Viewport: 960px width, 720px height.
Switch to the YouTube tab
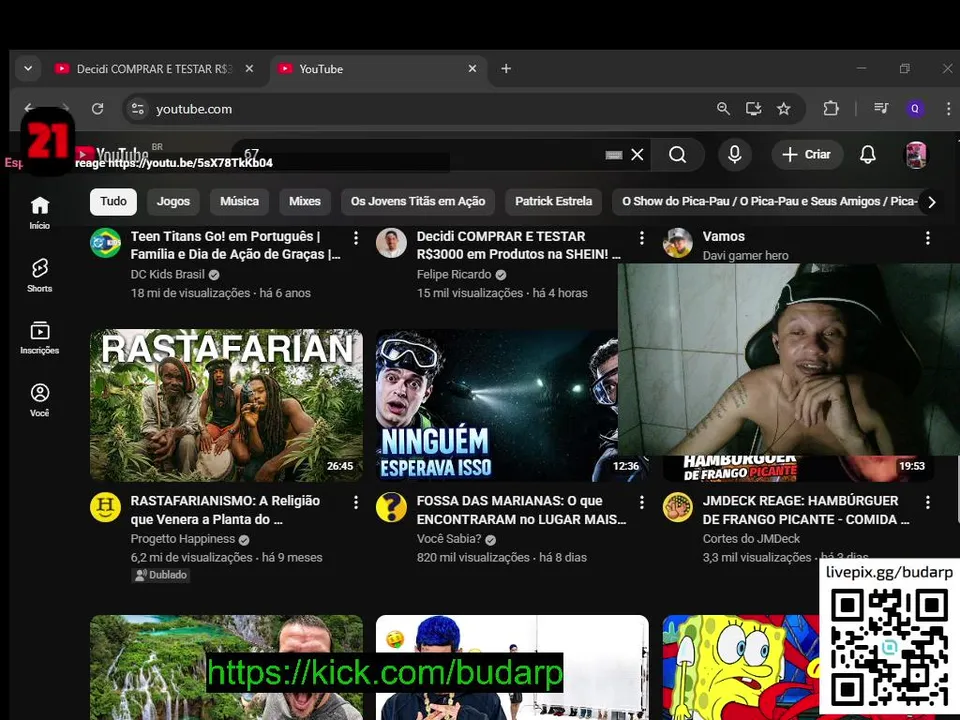[378, 69]
